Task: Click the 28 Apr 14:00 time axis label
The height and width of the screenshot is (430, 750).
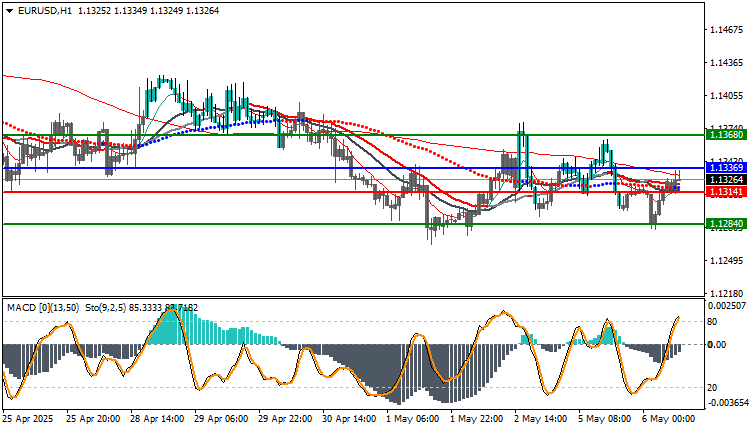Action: [157, 419]
